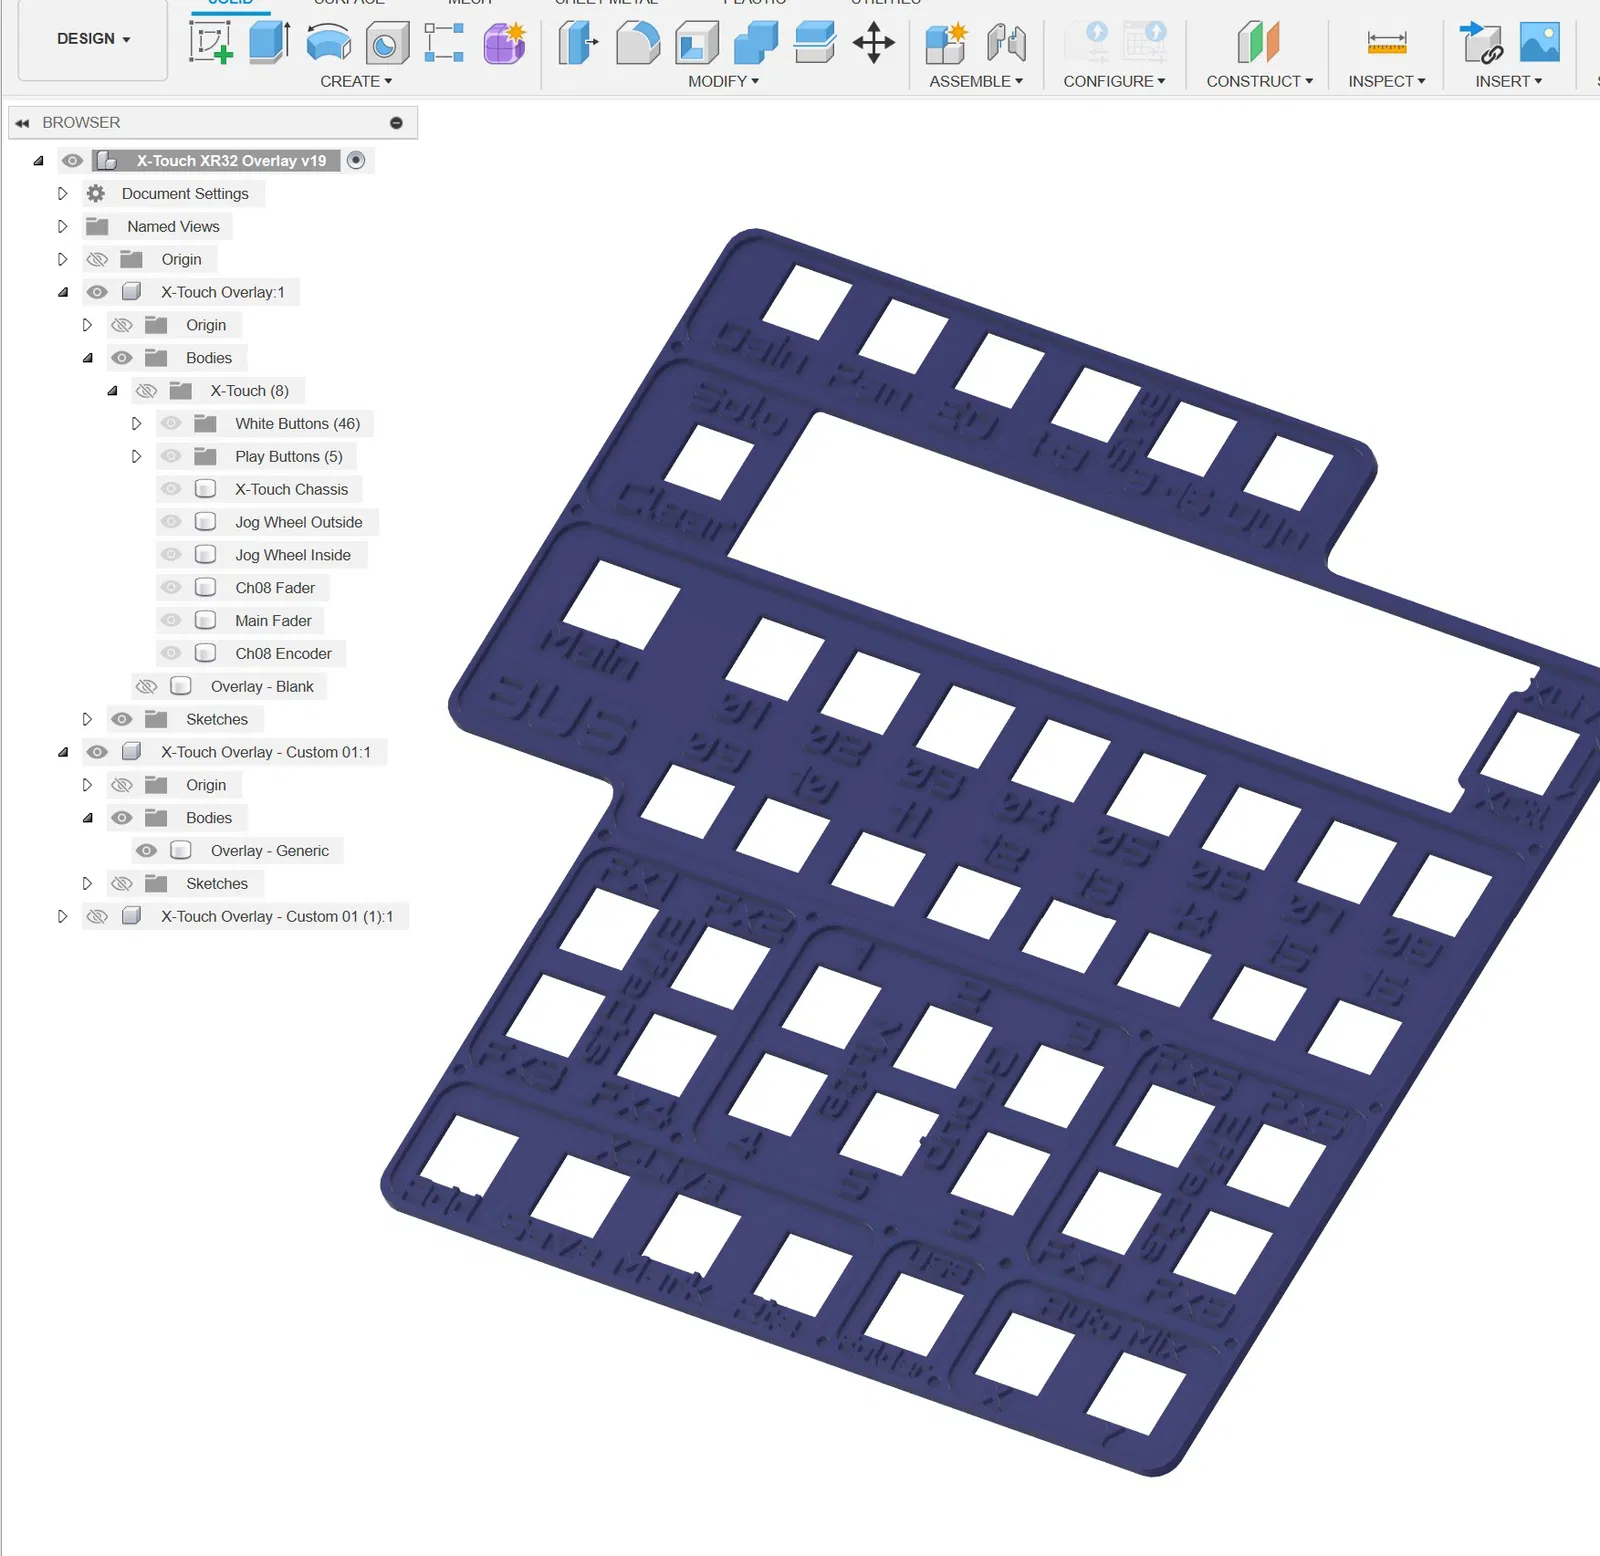
Task: Open the INSERT menu
Action: coord(1508,82)
